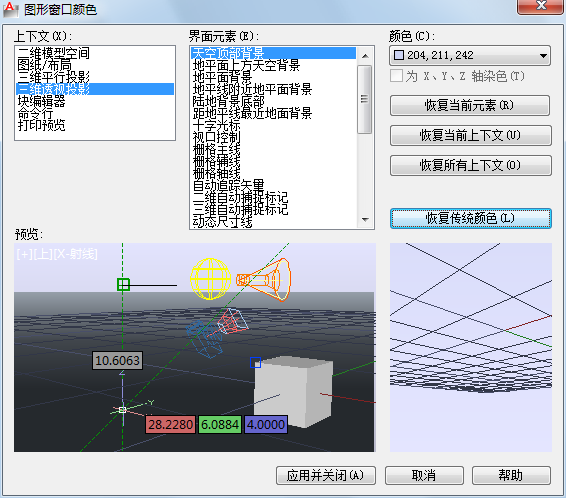Click the green autosnap square marker in preview
Screen dimensions: 566x498
(123, 284)
